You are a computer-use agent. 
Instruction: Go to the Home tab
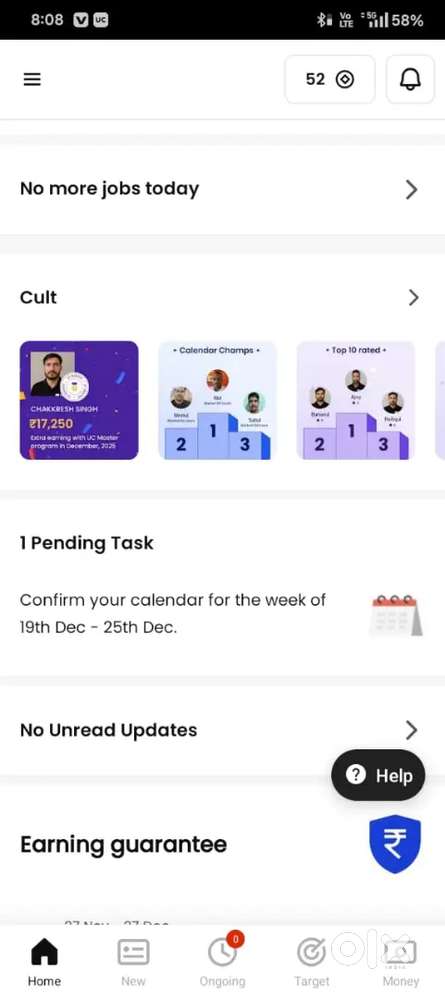tap(44, 963)
